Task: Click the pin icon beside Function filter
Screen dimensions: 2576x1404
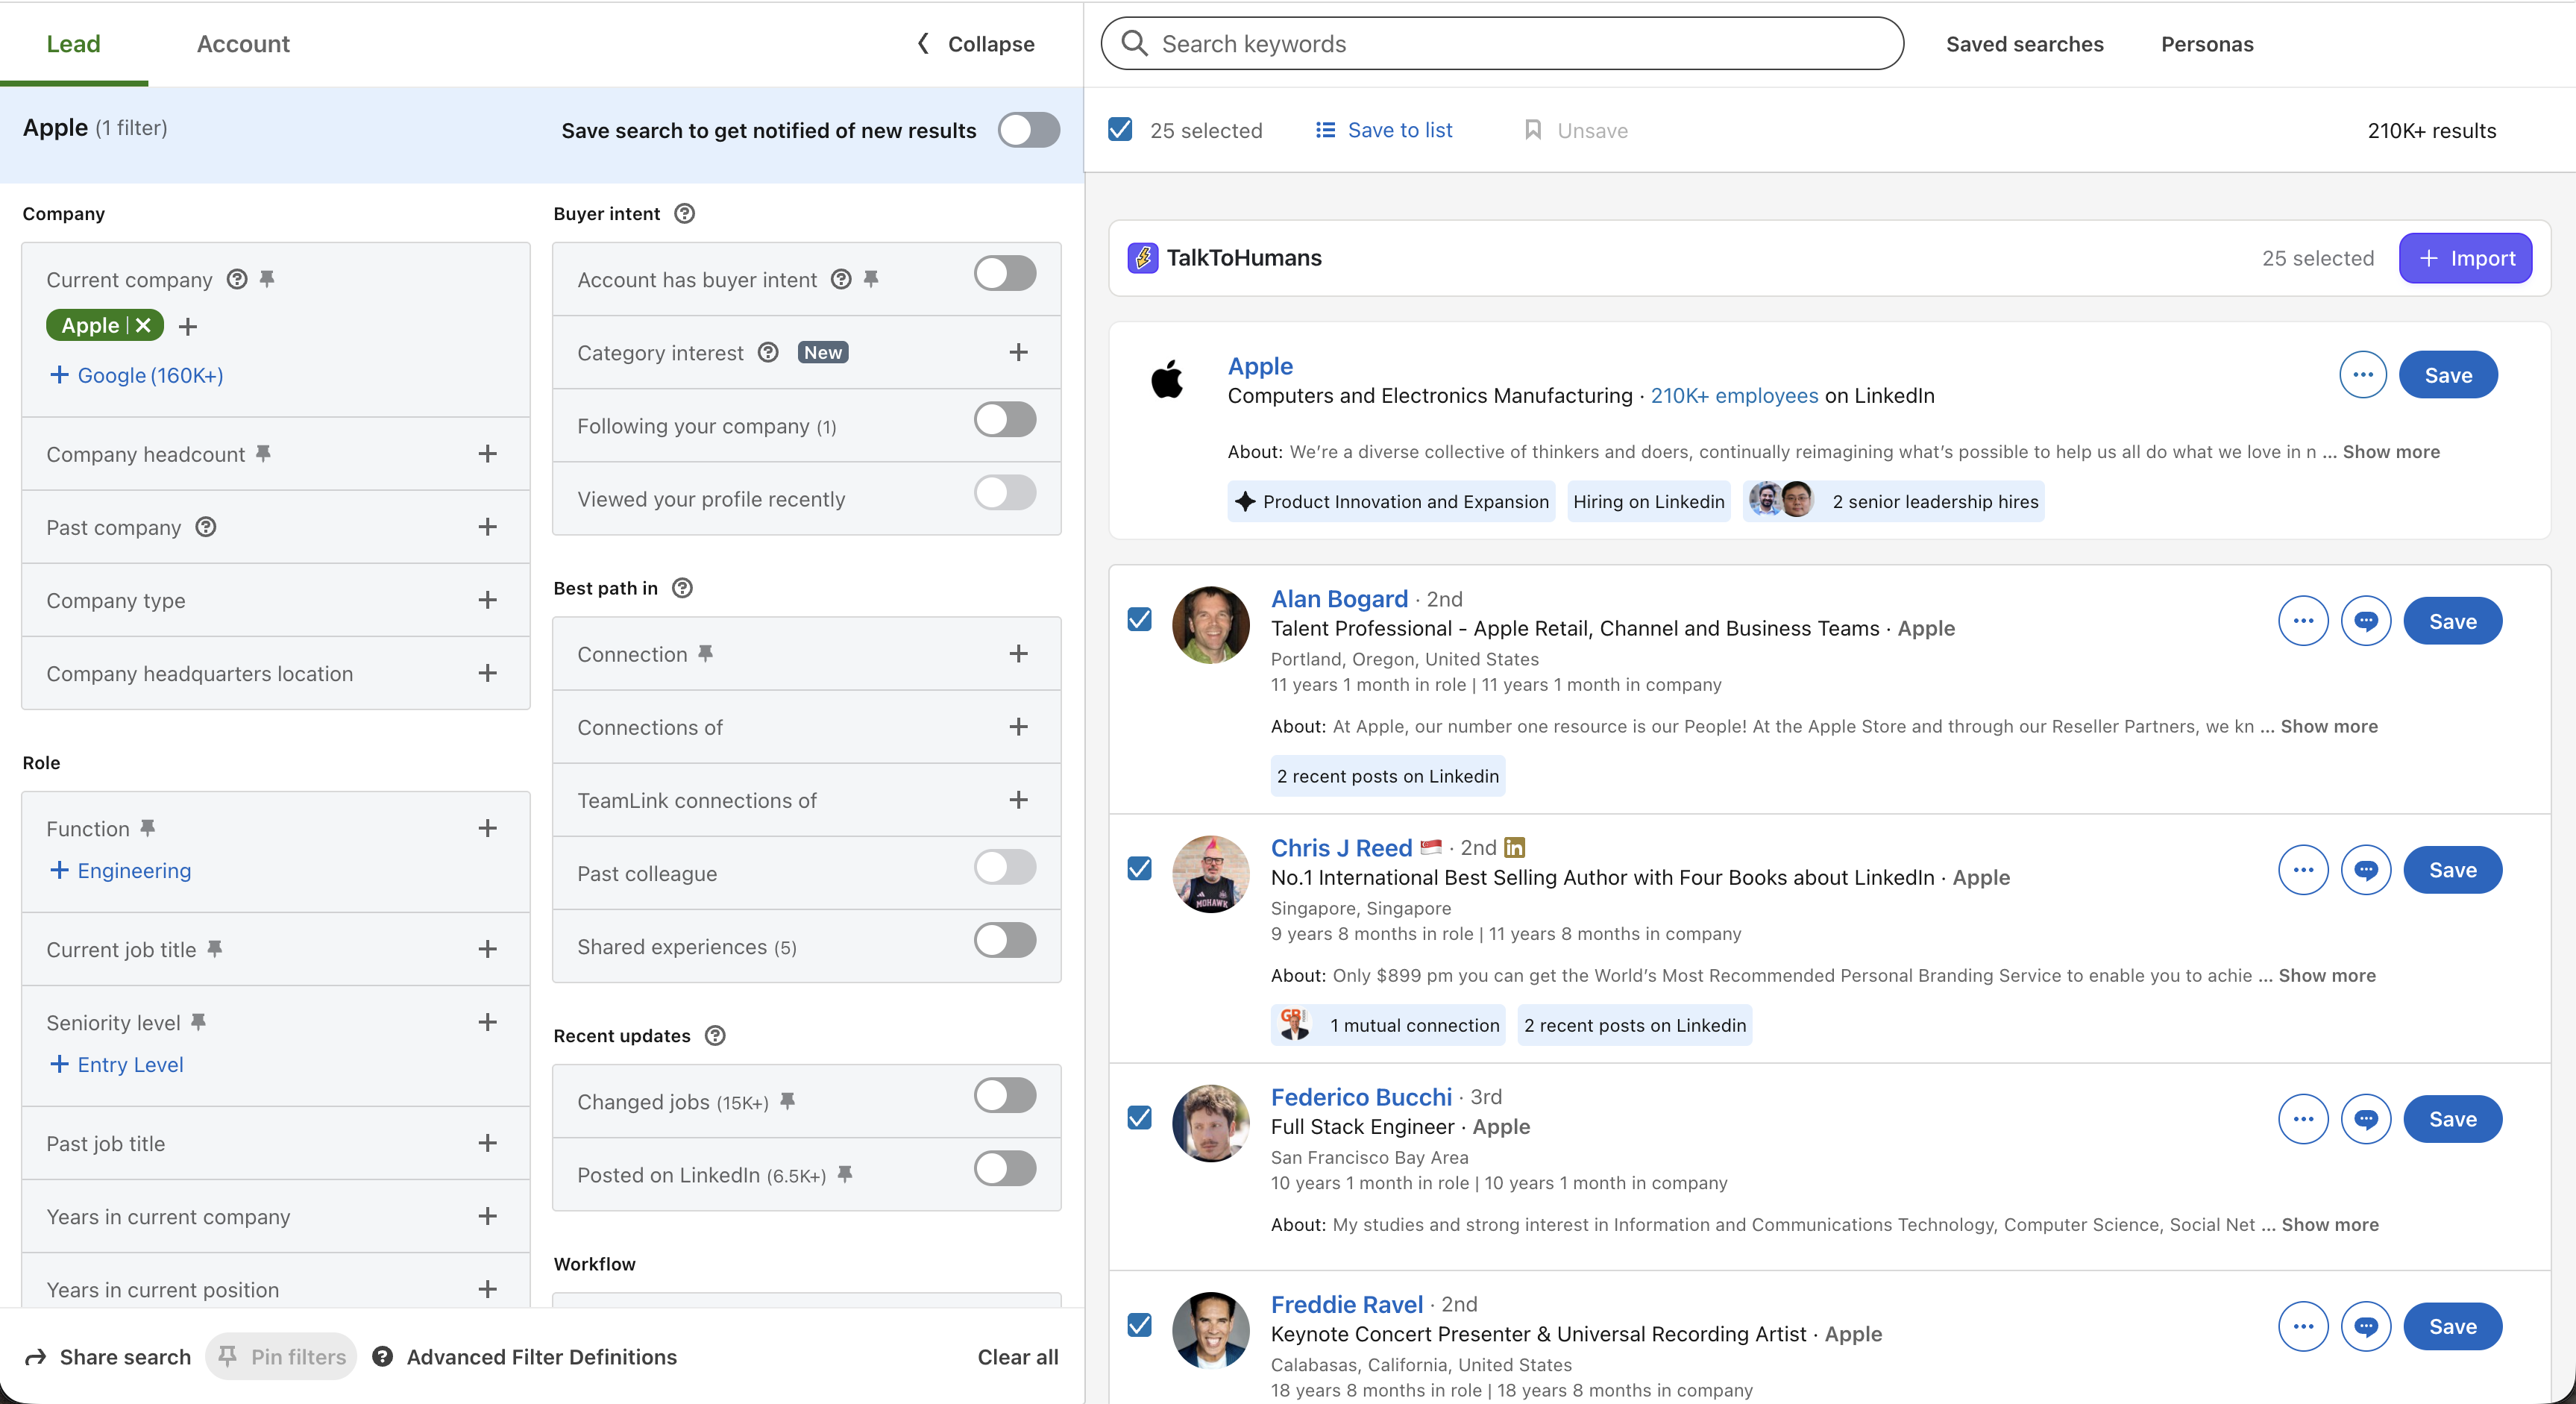Action: (147, 828)
